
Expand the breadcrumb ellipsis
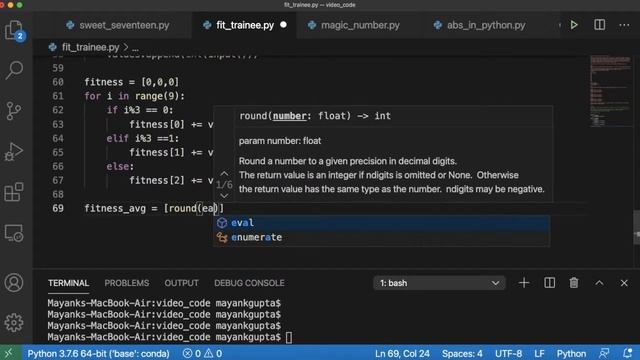tap(136, 48)
